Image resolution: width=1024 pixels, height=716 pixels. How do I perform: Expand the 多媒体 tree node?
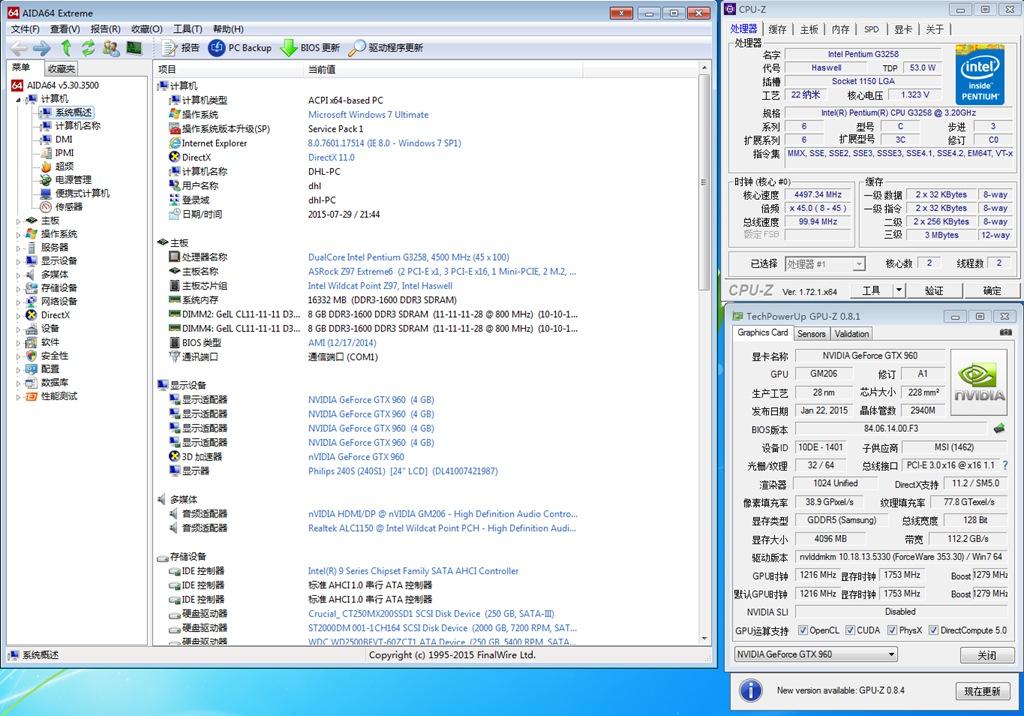click(18, 274)
